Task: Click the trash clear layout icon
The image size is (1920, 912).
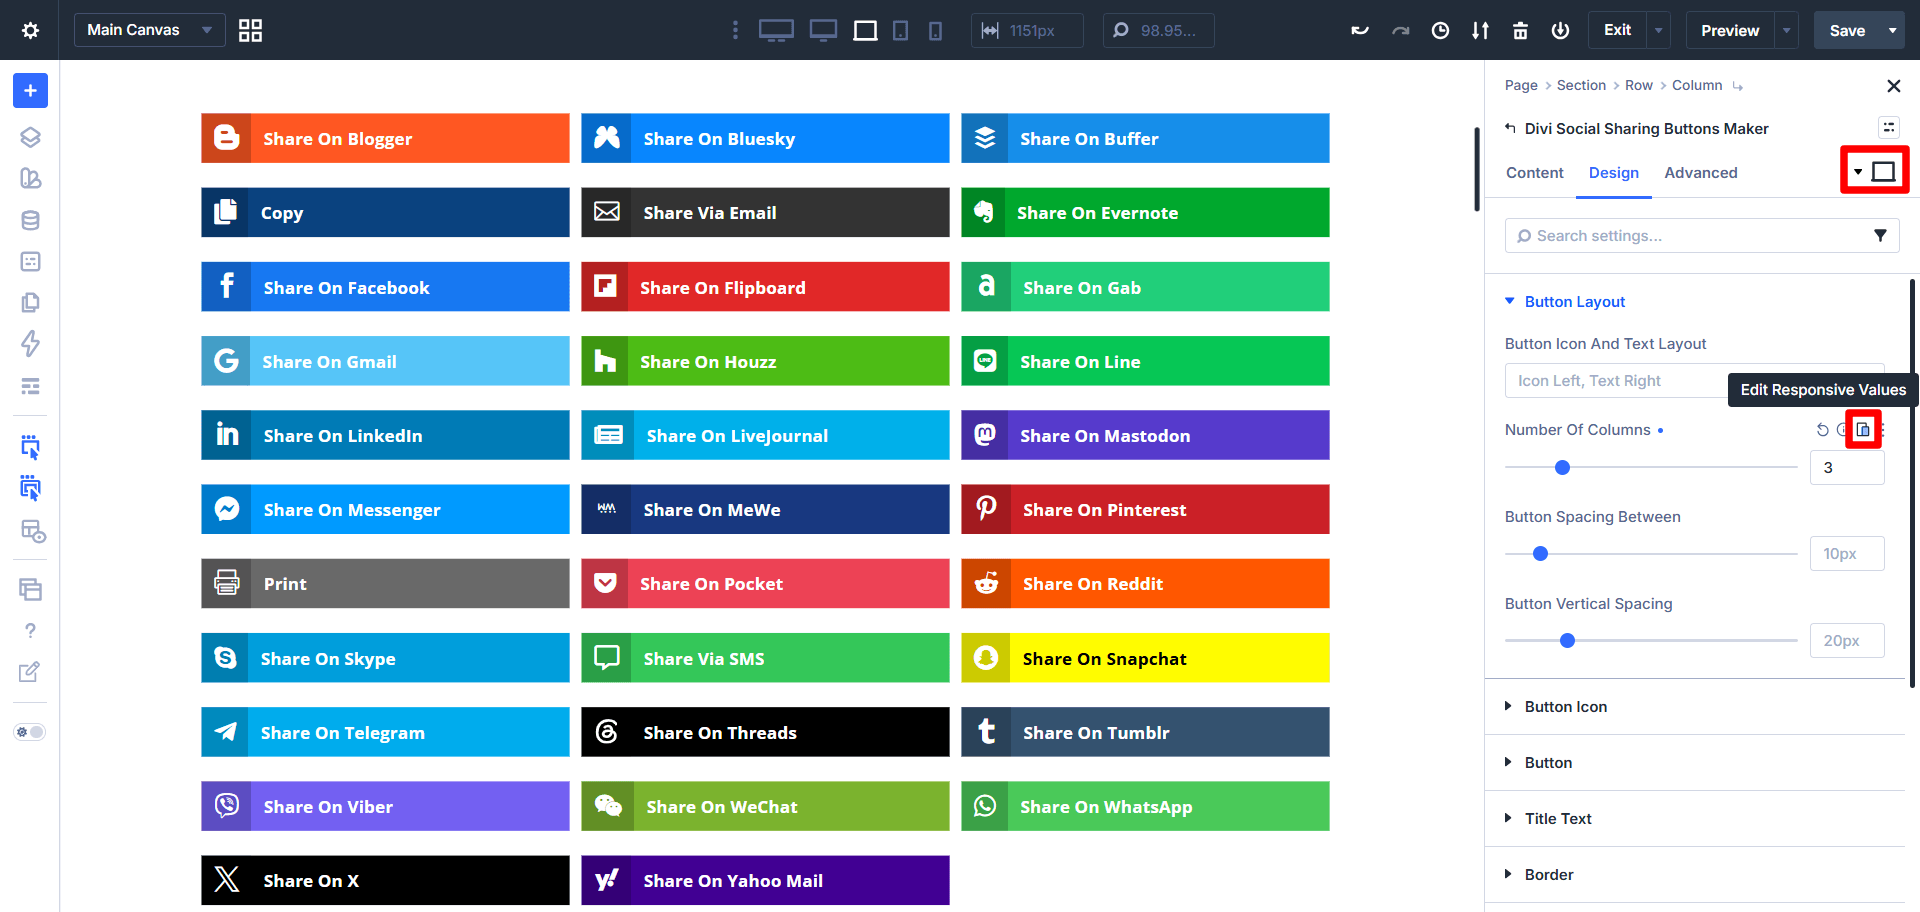Action: point(1520,30)
